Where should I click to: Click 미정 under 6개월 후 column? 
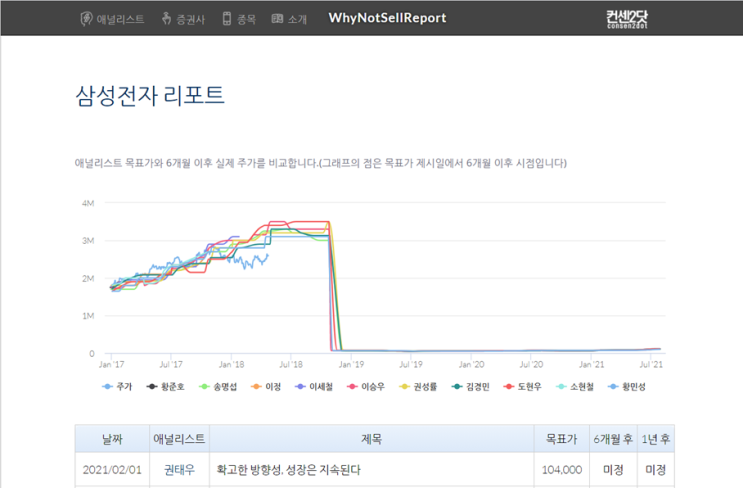click(x=613, y=470)
